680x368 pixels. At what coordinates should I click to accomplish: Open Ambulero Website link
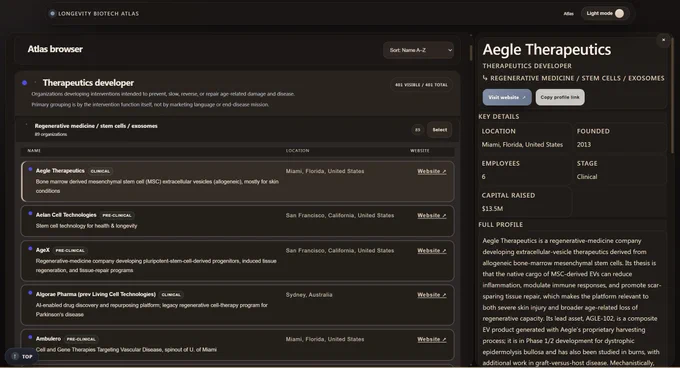(x=432, y=339)
